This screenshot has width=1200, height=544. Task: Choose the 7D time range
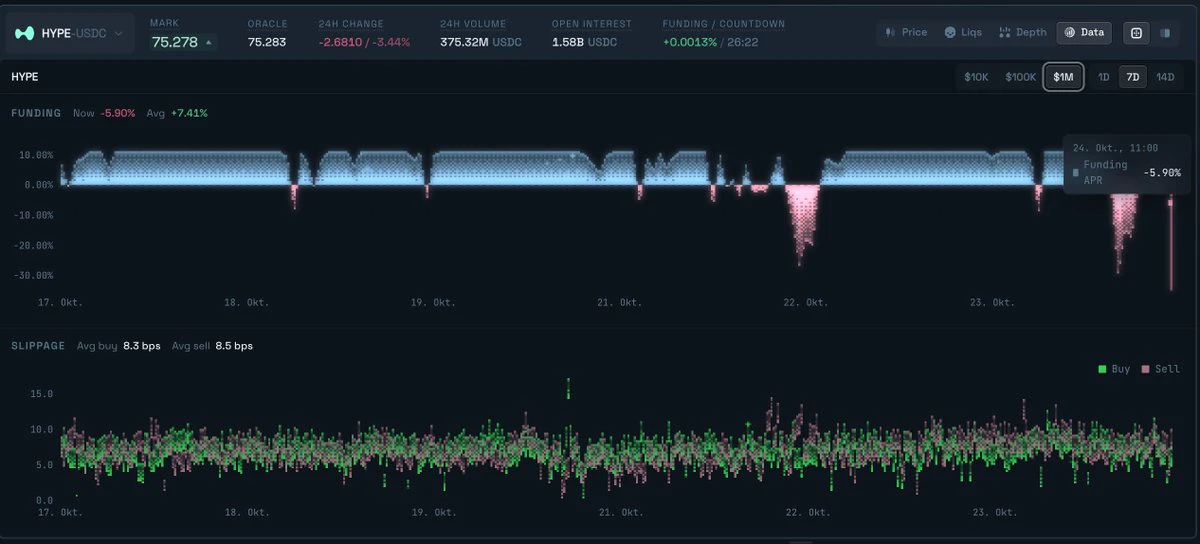pyautogui.click(x=1132, y=77)
